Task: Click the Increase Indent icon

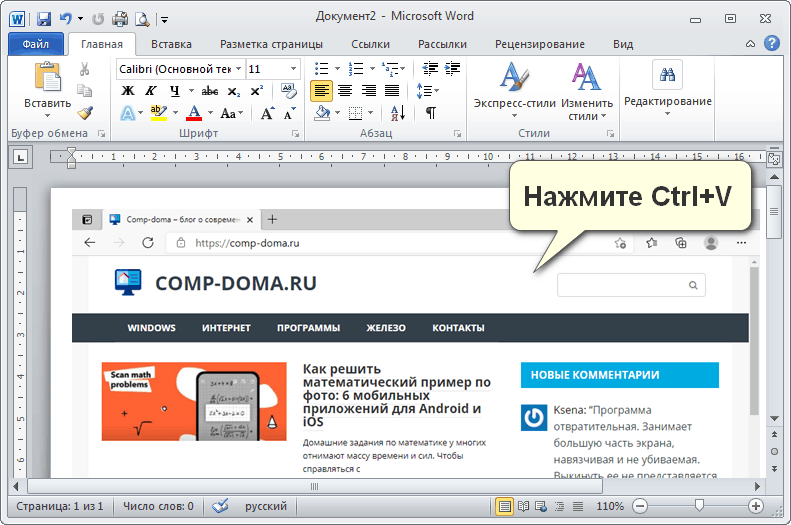Action: coord(453,69)
